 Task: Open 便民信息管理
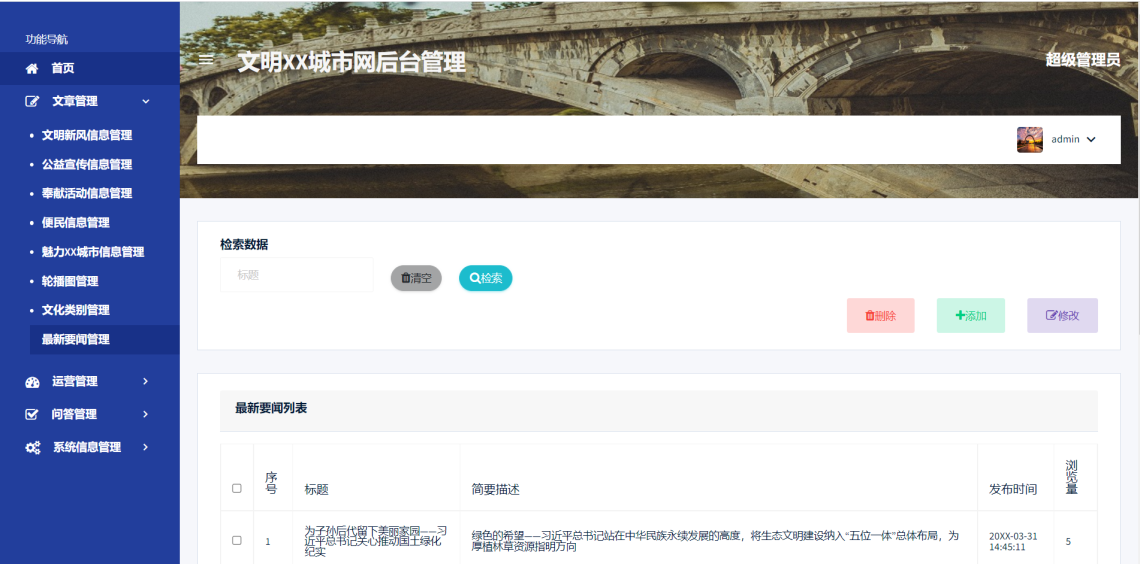click(76, 222)
